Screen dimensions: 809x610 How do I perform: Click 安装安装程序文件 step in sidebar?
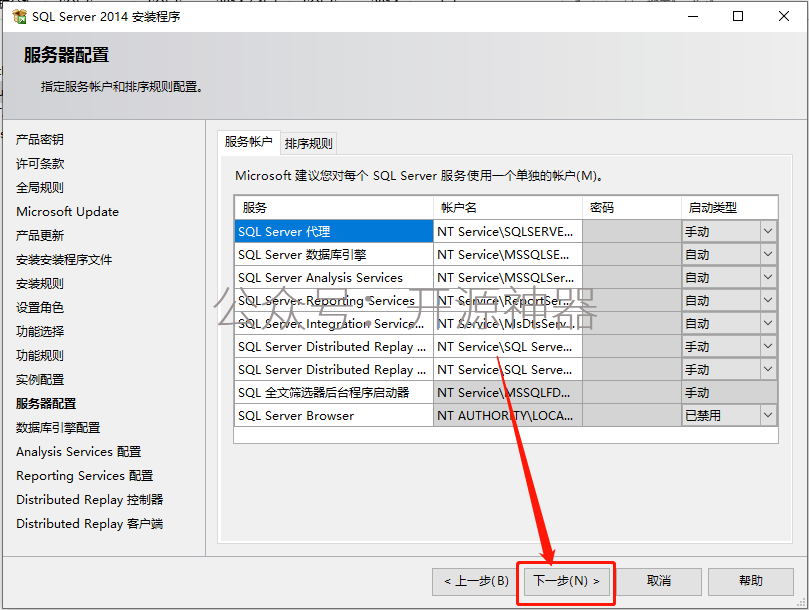coord(64,260)
